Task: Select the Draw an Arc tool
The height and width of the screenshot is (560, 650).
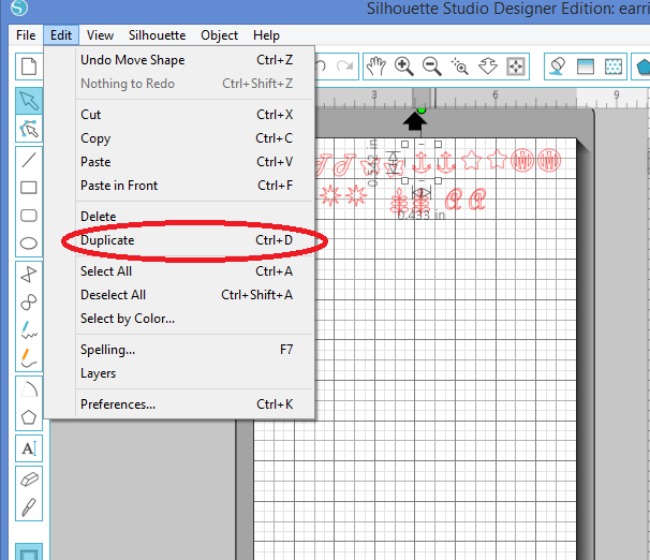Action: point(29,389)
